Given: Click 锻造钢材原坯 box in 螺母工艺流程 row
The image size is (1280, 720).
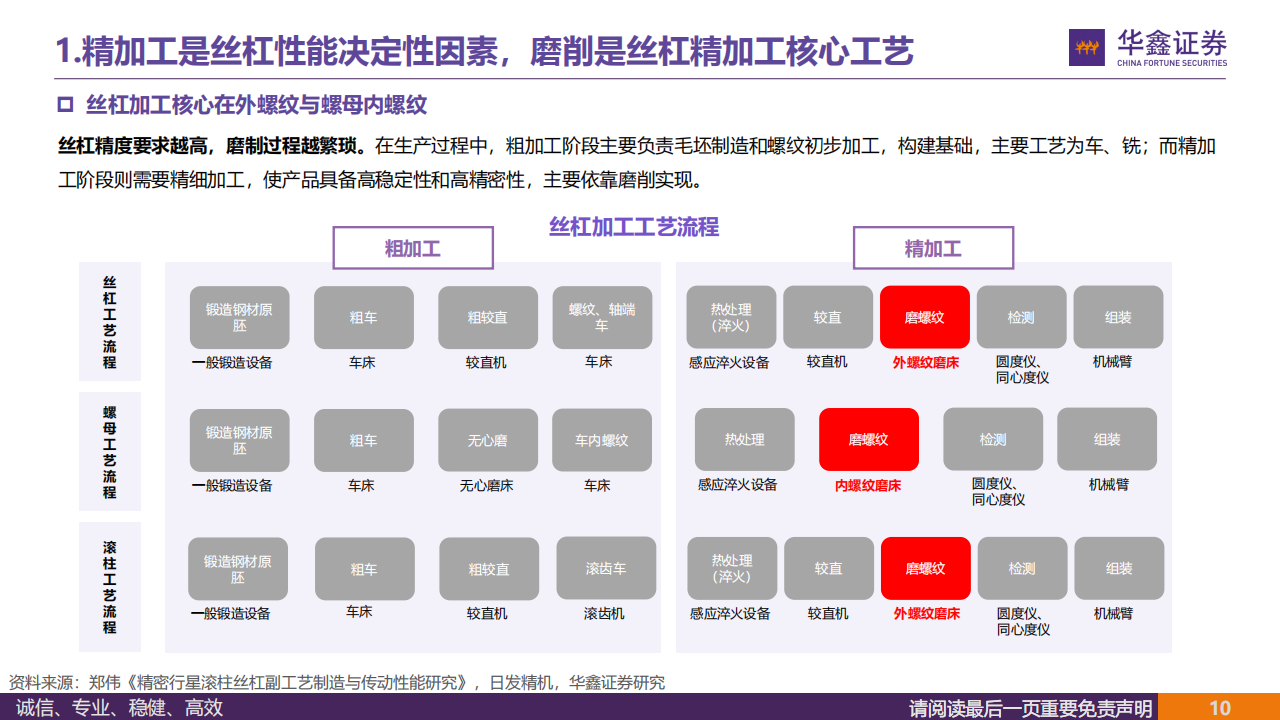Looking at the screenshot, I should pyautogui.click(x=240, y=441).
